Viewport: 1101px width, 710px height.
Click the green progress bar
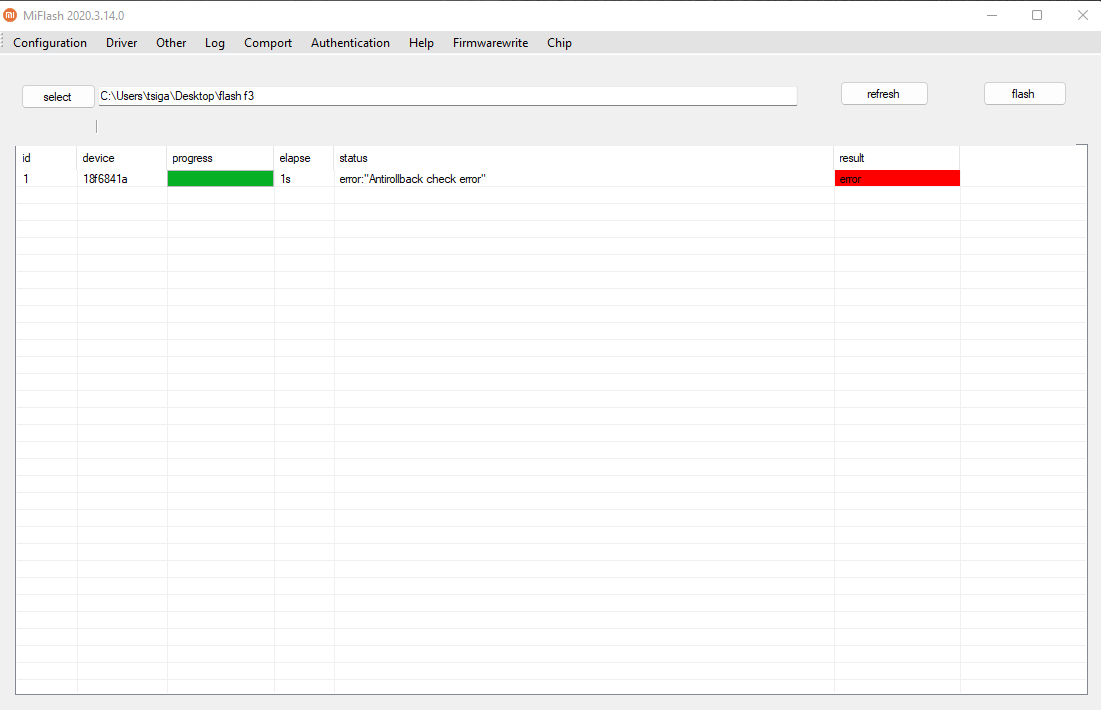coord(220,178)
